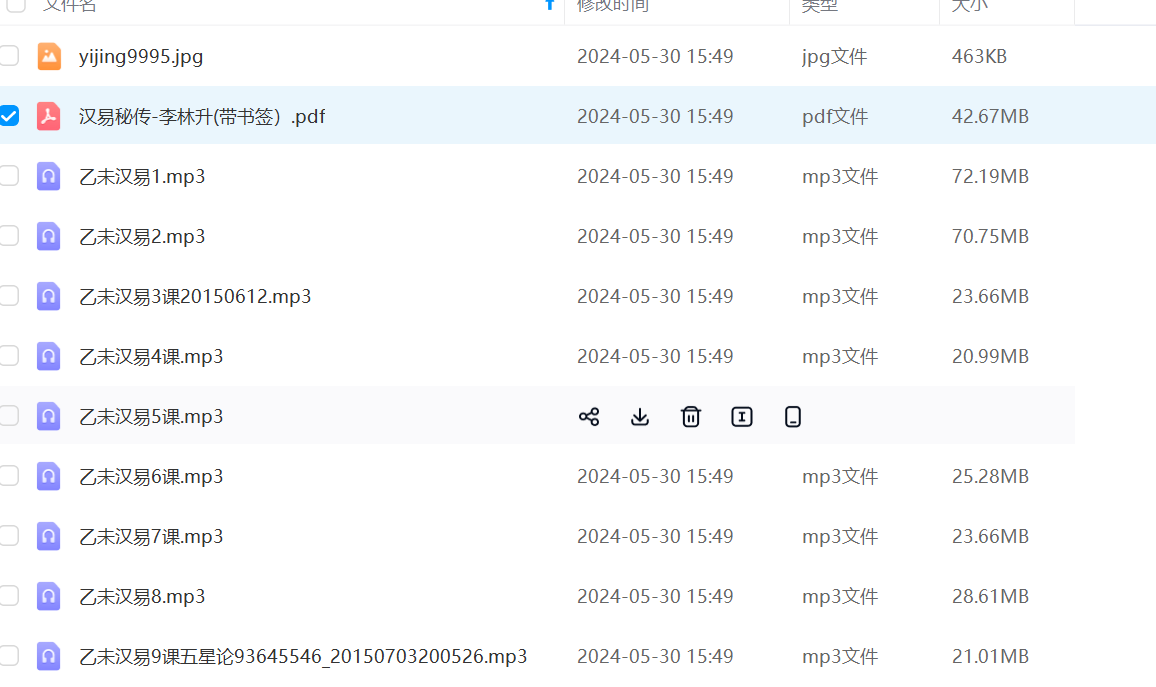Screen dimensions: 1156x687
Task: Click the red PDF icon for 汉易秘传-李林升
Action: pyautogui.click(x=49, y=117)
